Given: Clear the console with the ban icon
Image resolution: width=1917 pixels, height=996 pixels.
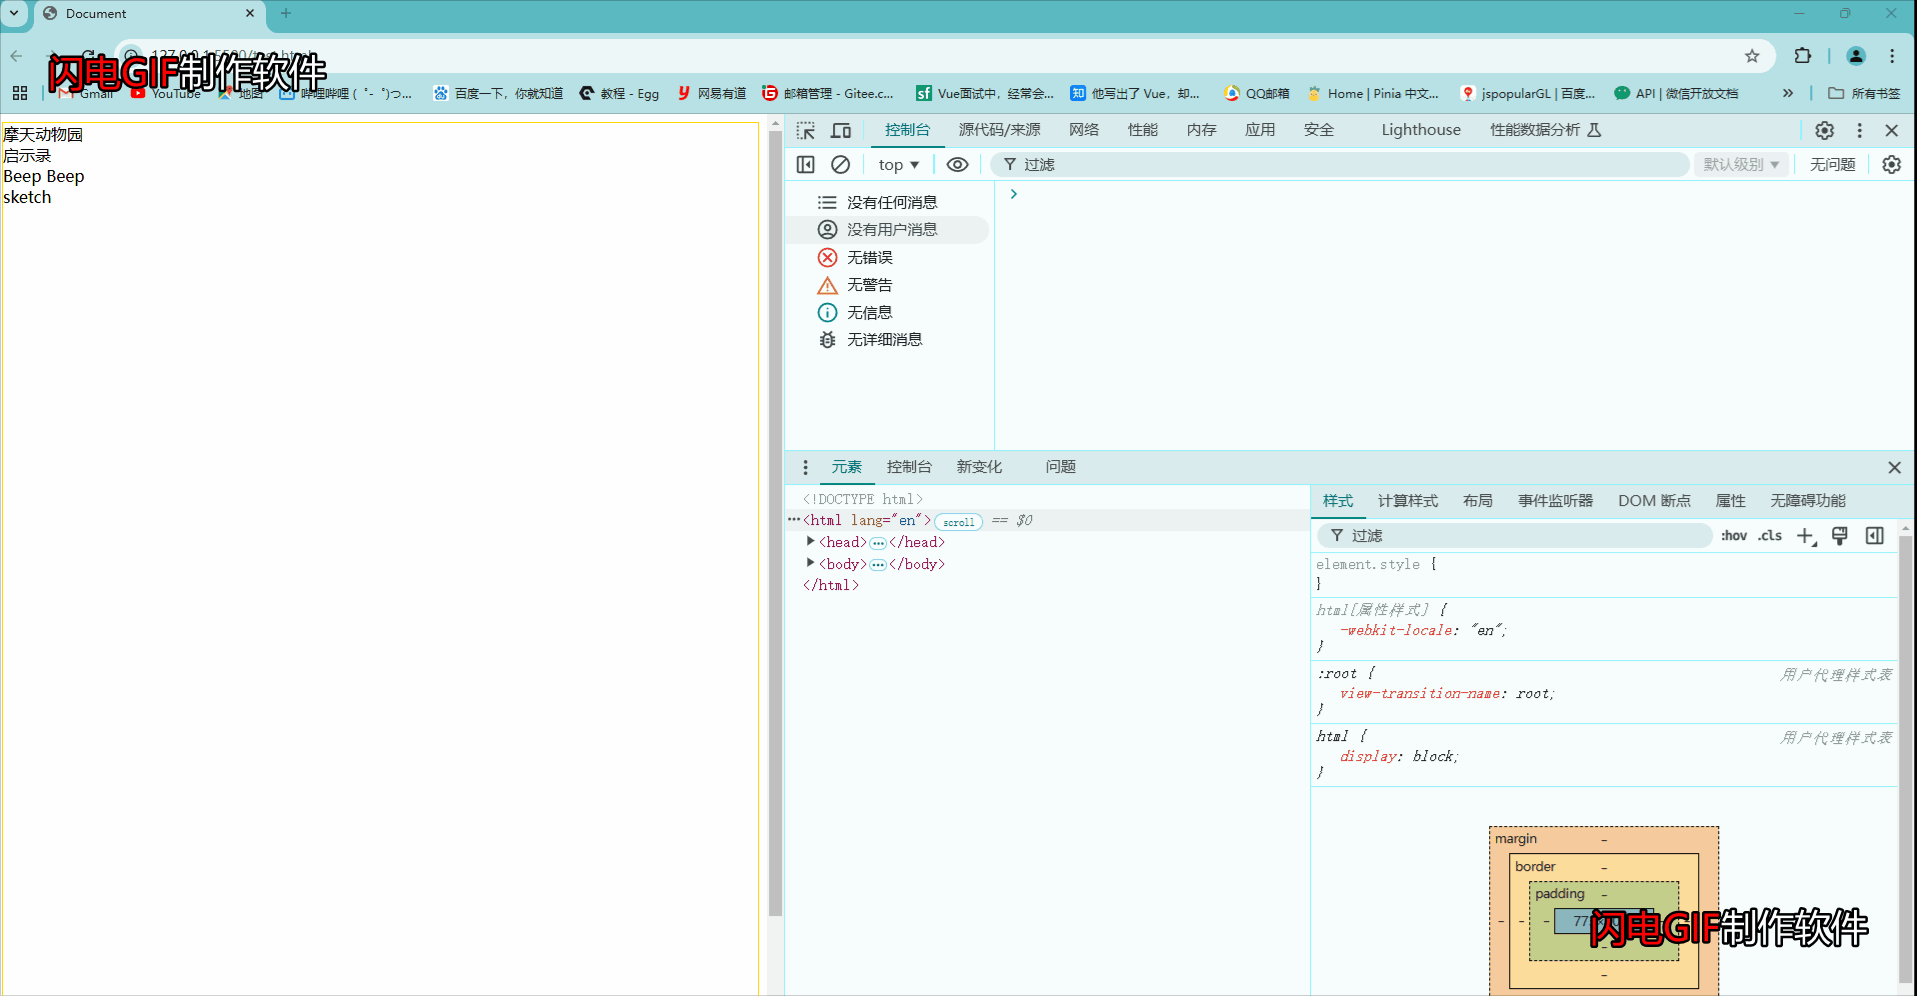Looking at the screenshot, I should click(x=841, y=165).
